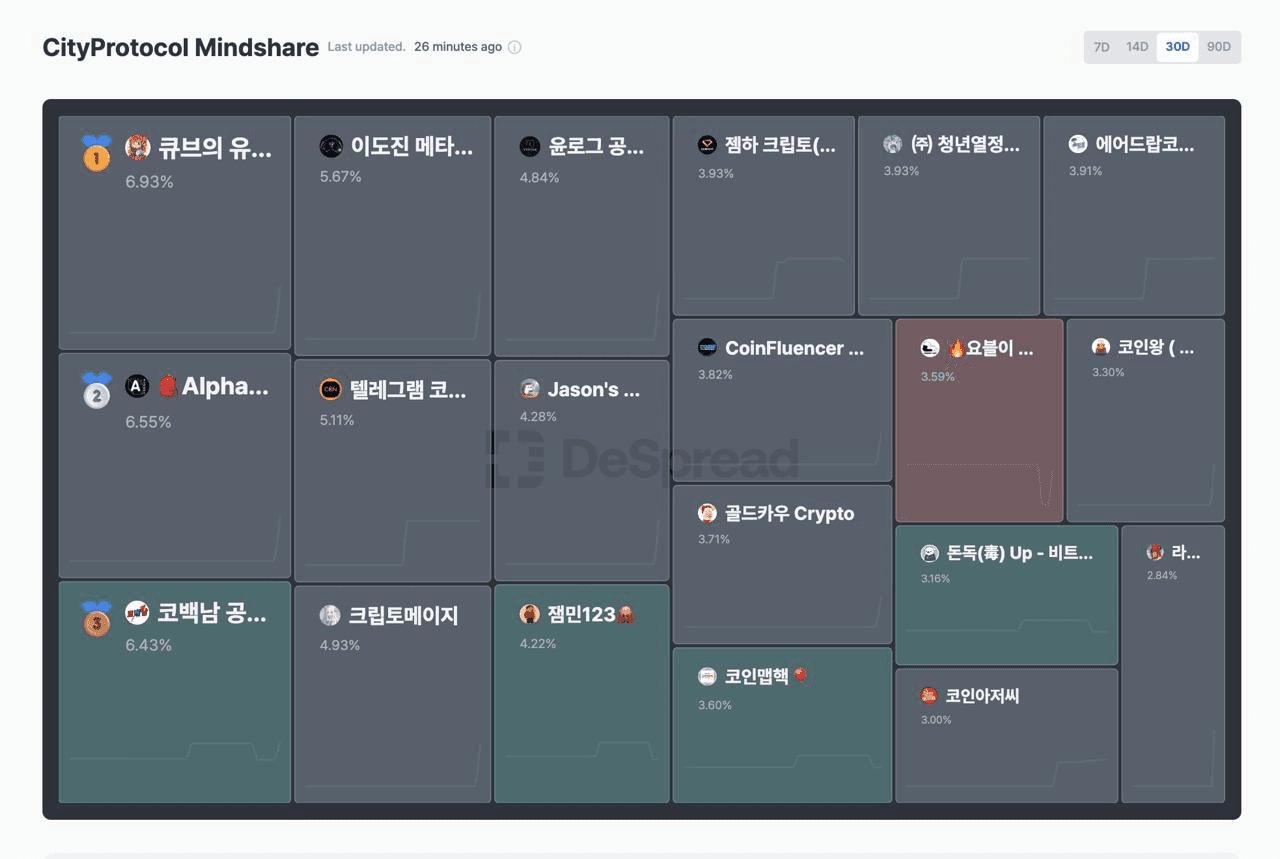Select the 30D time range tab

1177,47
